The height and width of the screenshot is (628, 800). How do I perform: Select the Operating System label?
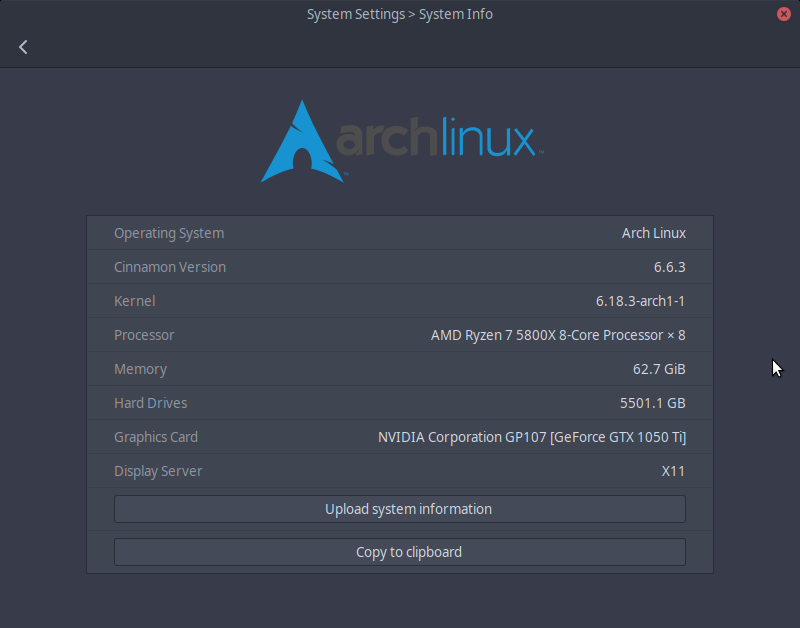[169, 233]
